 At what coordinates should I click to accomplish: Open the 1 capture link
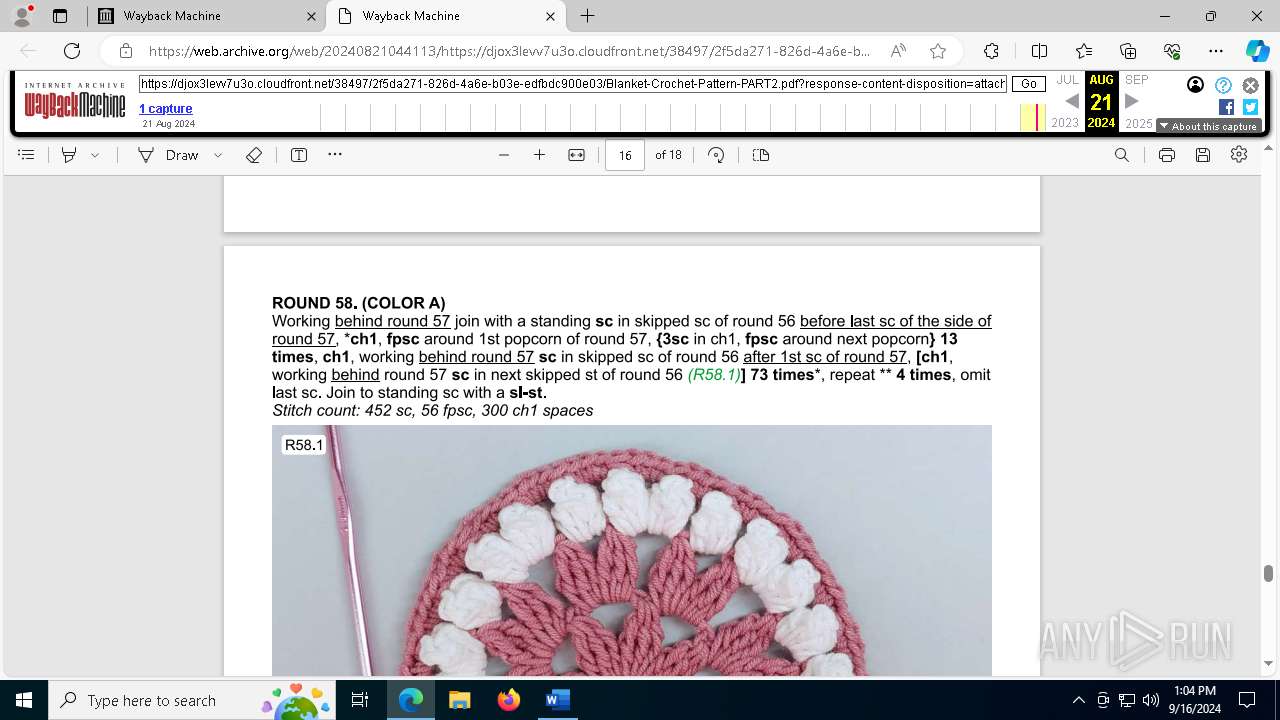(166, 108)
